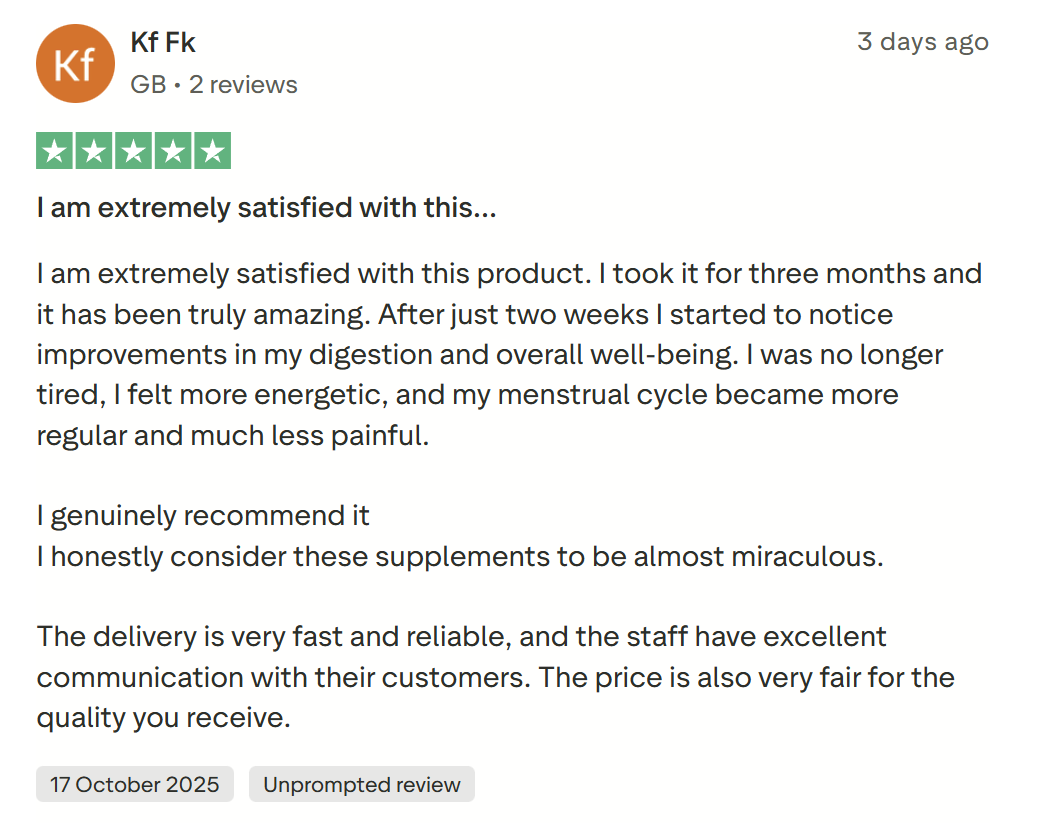1046x823 pixels.
Task: Click the fourth green rating star
Action: click(x=172, y=151)
